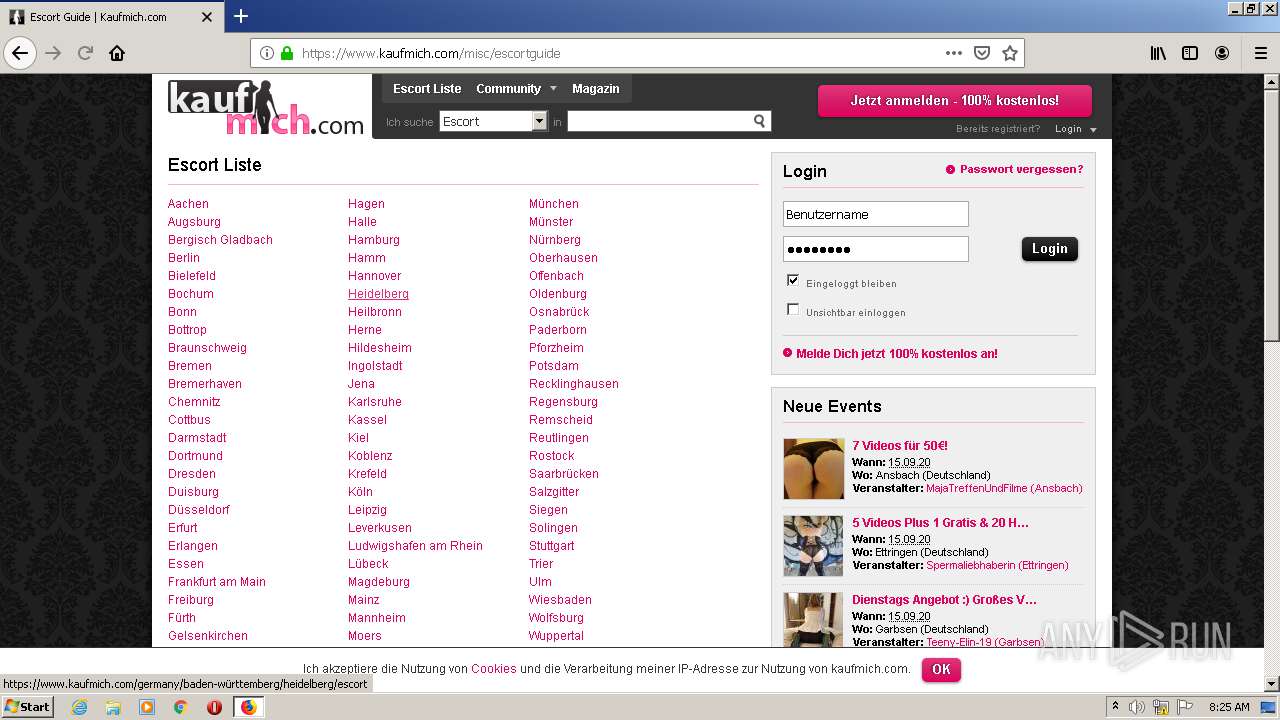
Task: Close the Escort Guide browser tab
Action: click(207, 17)
